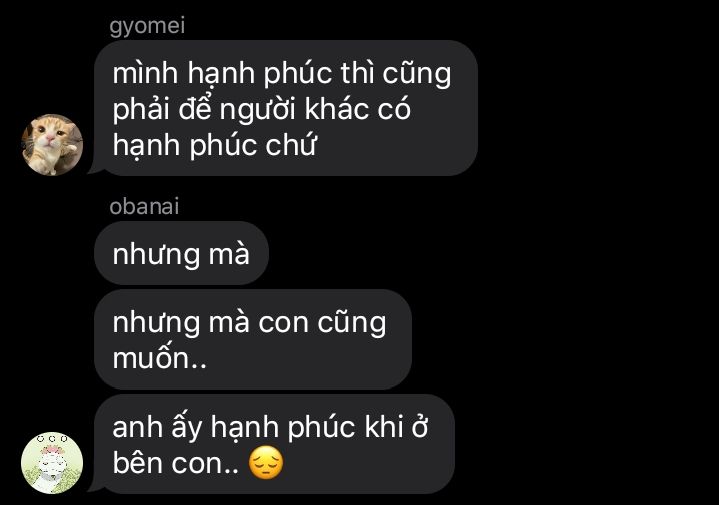Screen dimensions: 719x505
Task: Click the "anh ấy hạnh phúc" message bubble
Action: coord(274,444)
